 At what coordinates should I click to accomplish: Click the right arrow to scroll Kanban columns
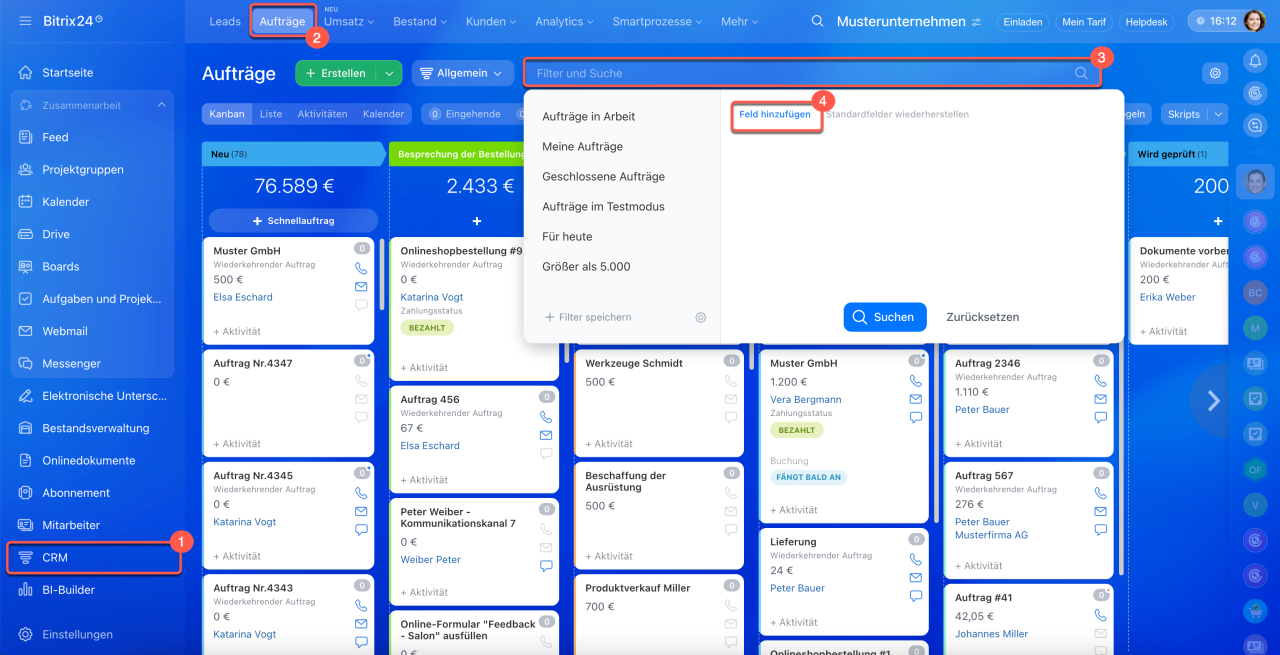pyautogui.click(x=1214, y=401)
